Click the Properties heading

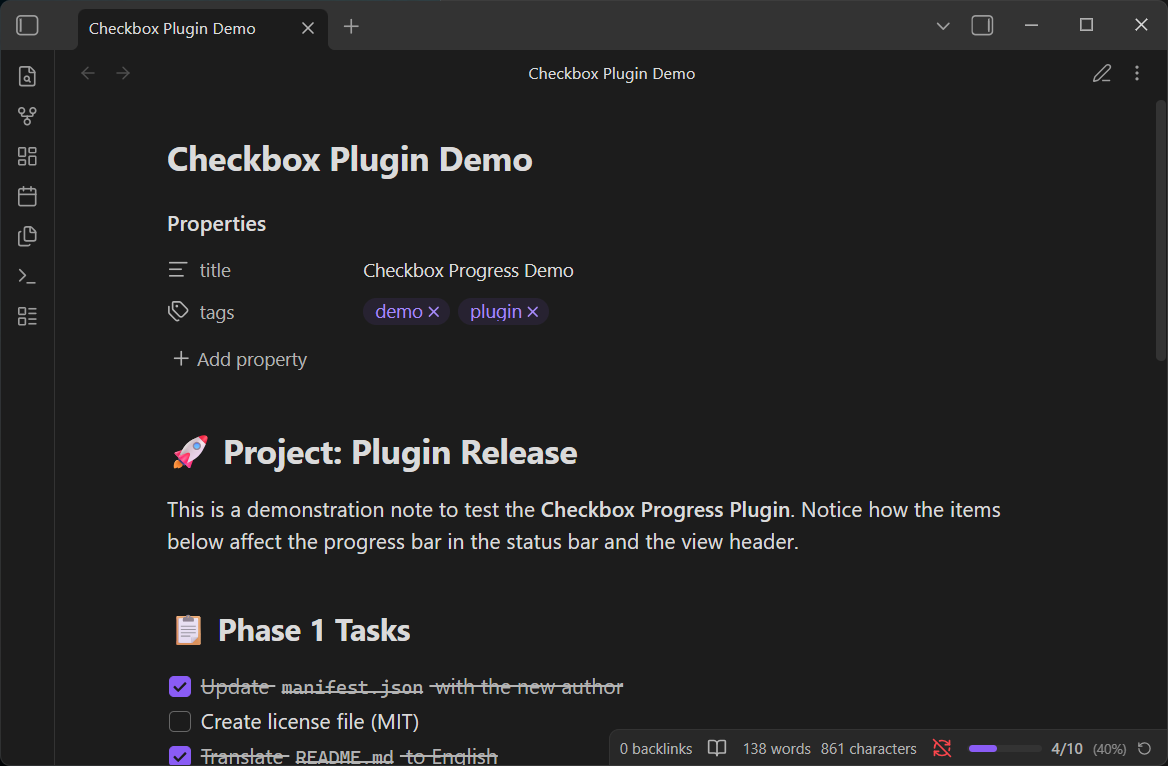coord(217,224)
